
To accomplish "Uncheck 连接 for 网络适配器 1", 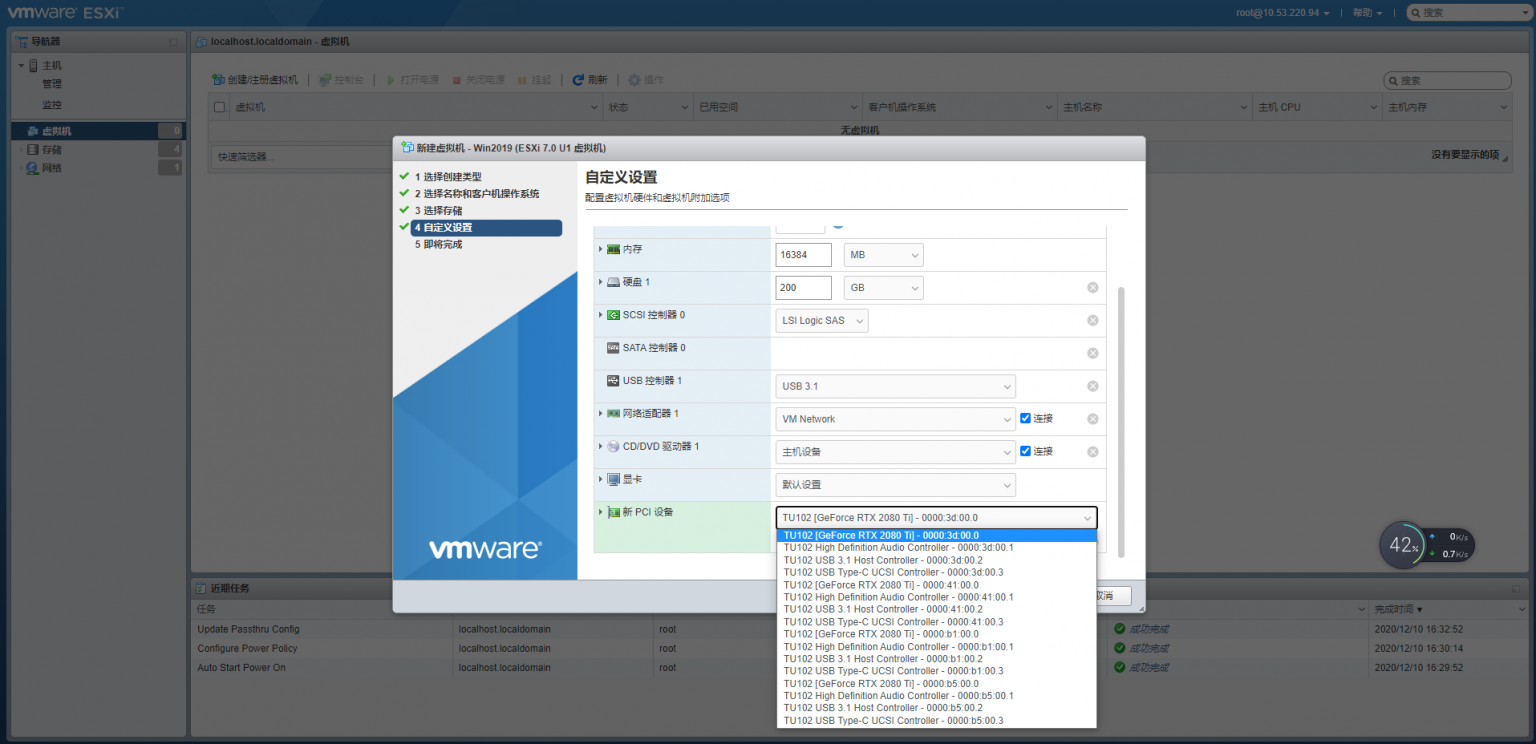I will (x=1027, y=418).
